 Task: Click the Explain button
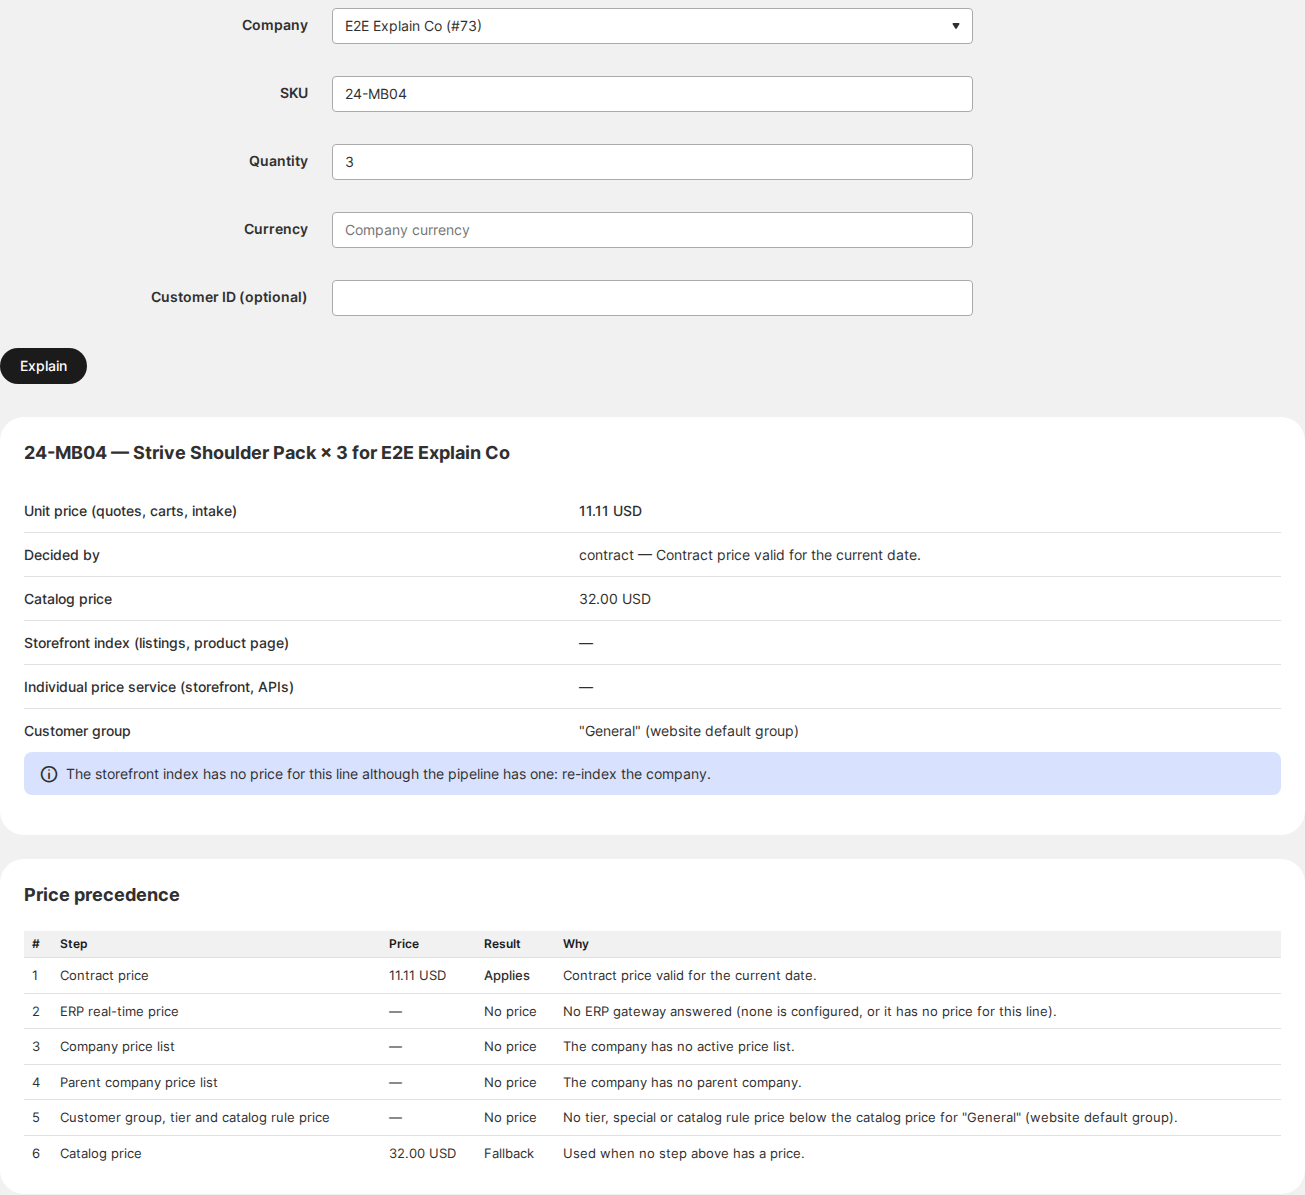[x=43, y=366]
